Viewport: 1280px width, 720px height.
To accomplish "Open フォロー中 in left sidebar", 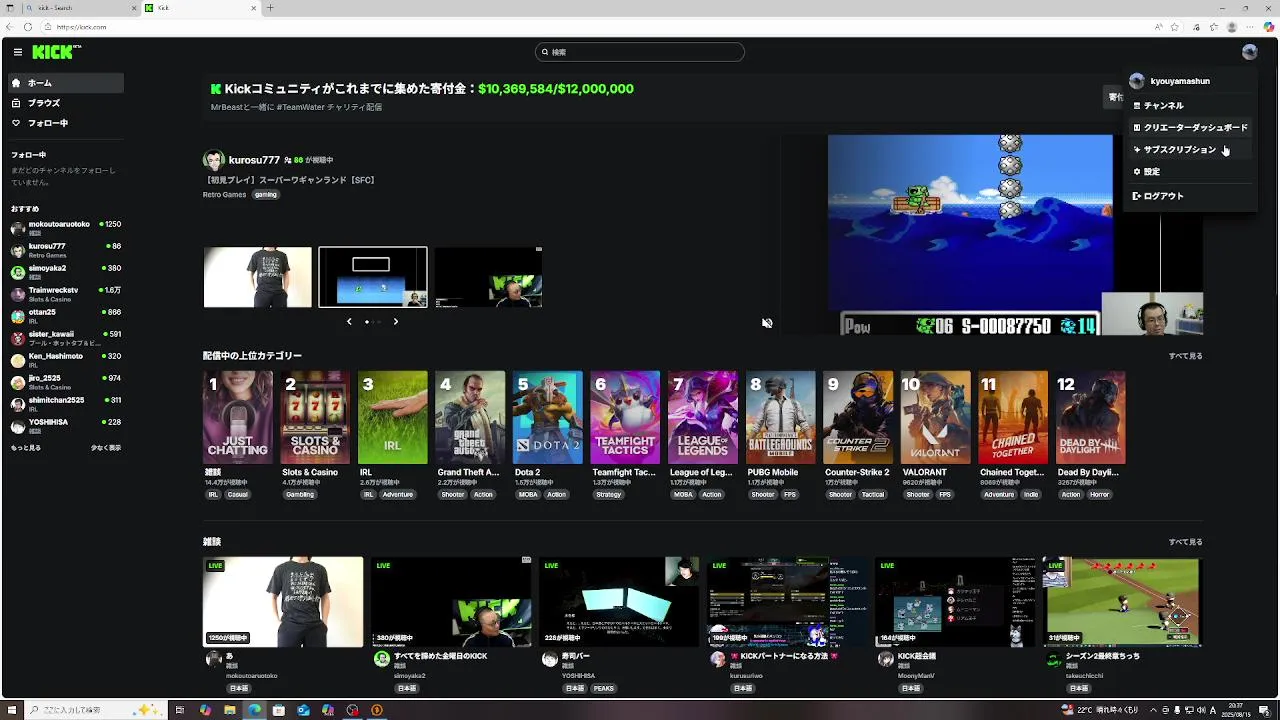I will 66,123.
